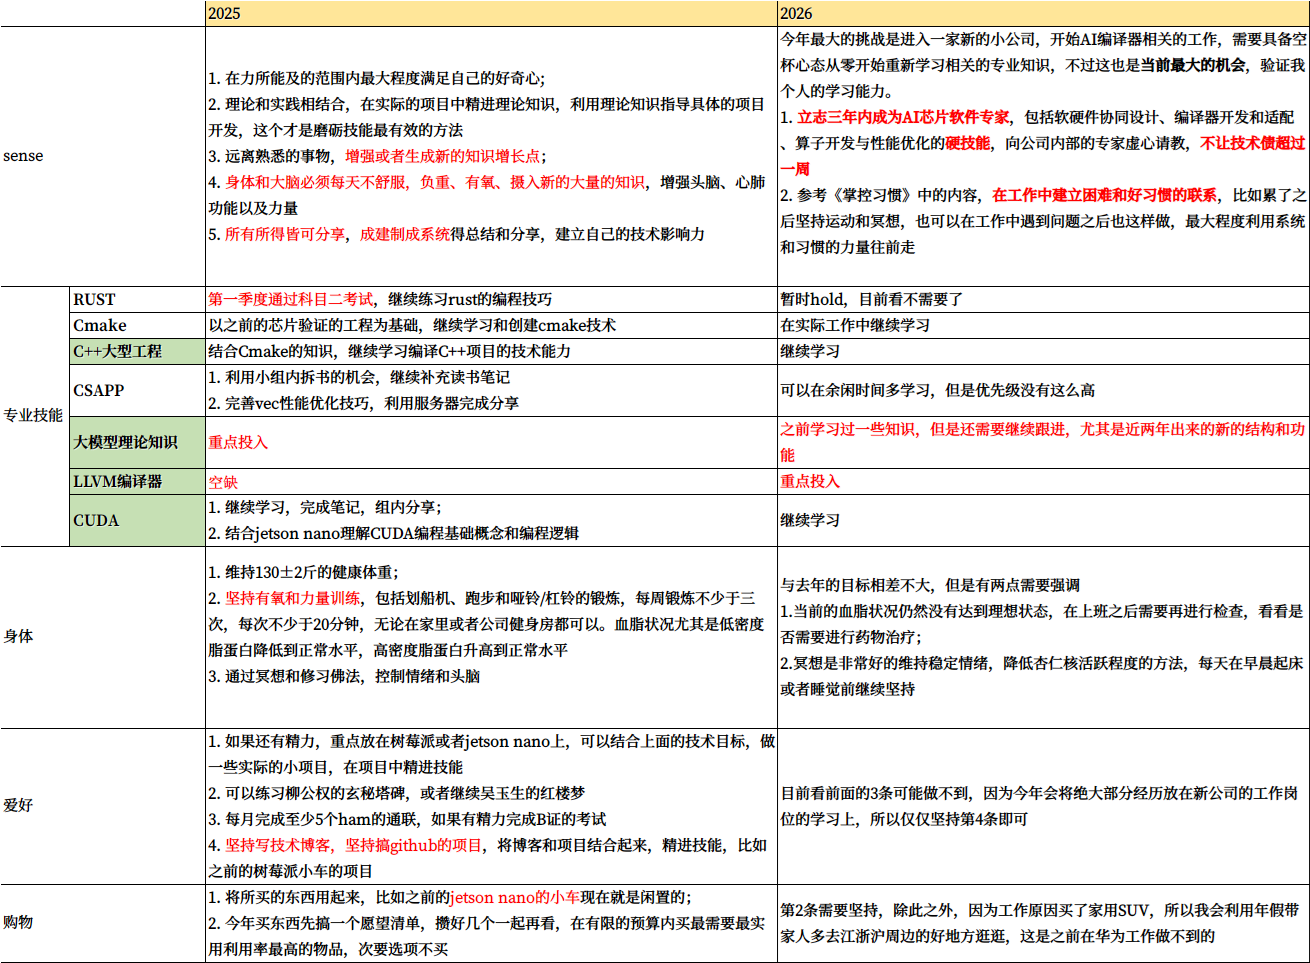Select the 2025 CSAPP plan cell
Screen dimensions: 1310x963
(490, 390)
